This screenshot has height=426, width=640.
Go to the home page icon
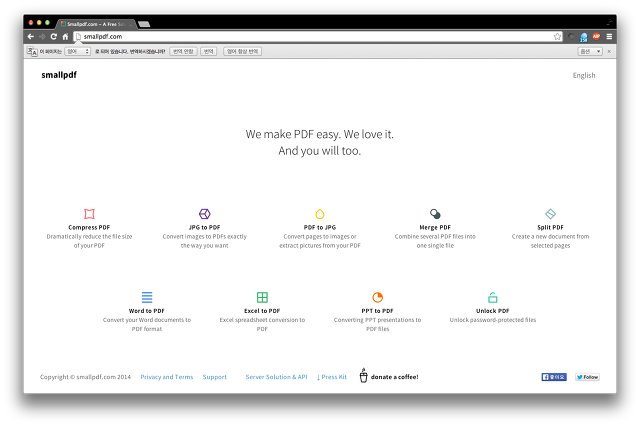point(65,36)
